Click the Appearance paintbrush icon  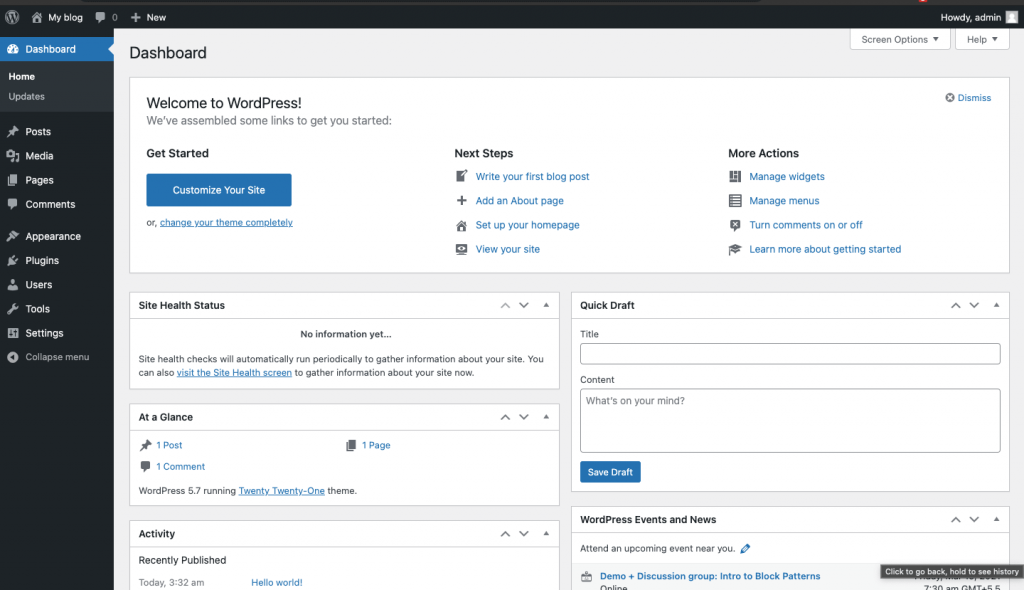(12, 236)
